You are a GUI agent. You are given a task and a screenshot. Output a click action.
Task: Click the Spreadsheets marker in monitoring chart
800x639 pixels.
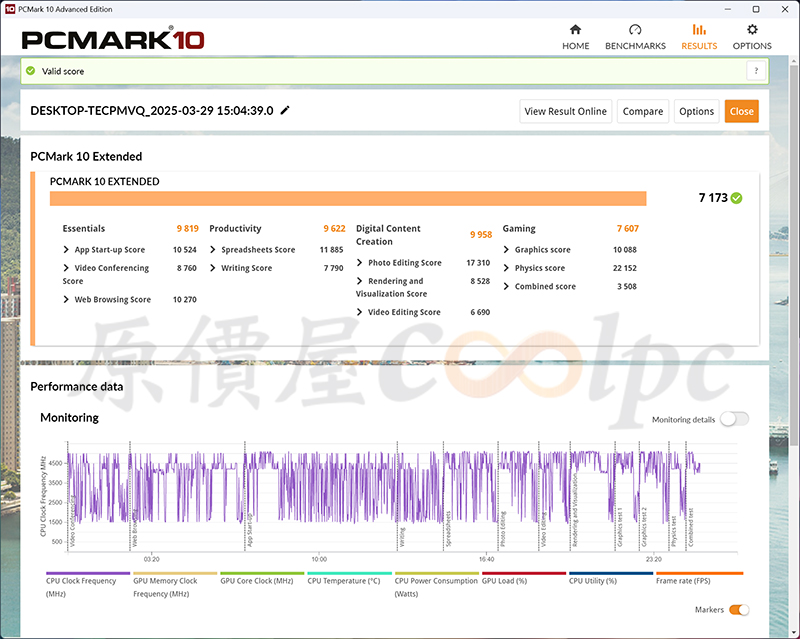[x=448, y=529]
